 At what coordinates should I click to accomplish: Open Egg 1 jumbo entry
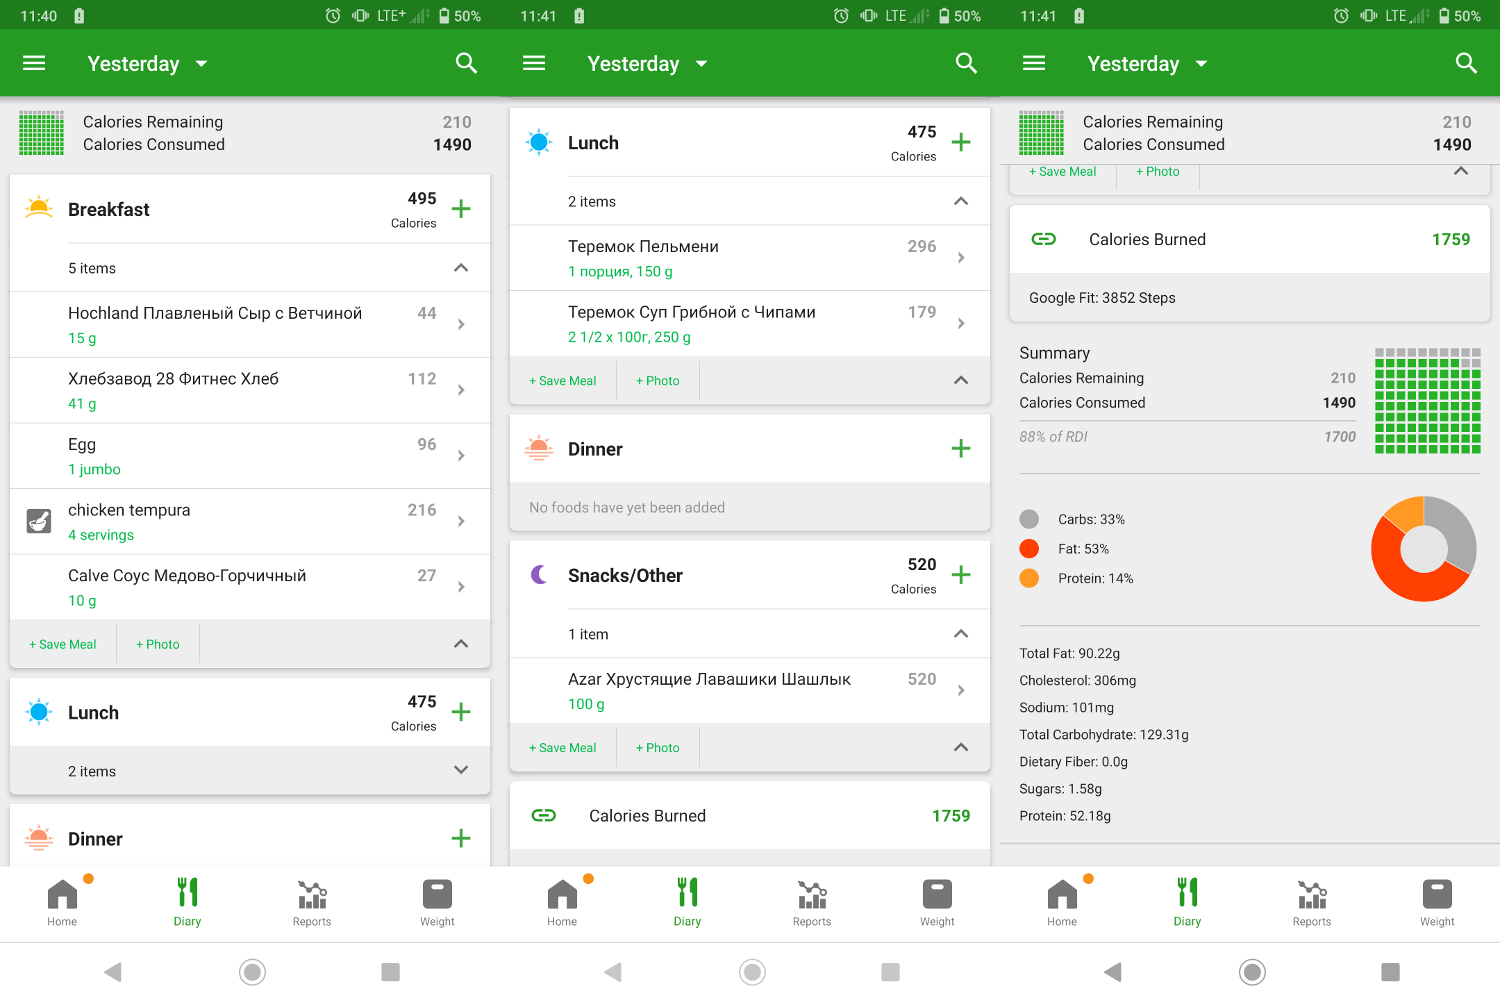250,455
